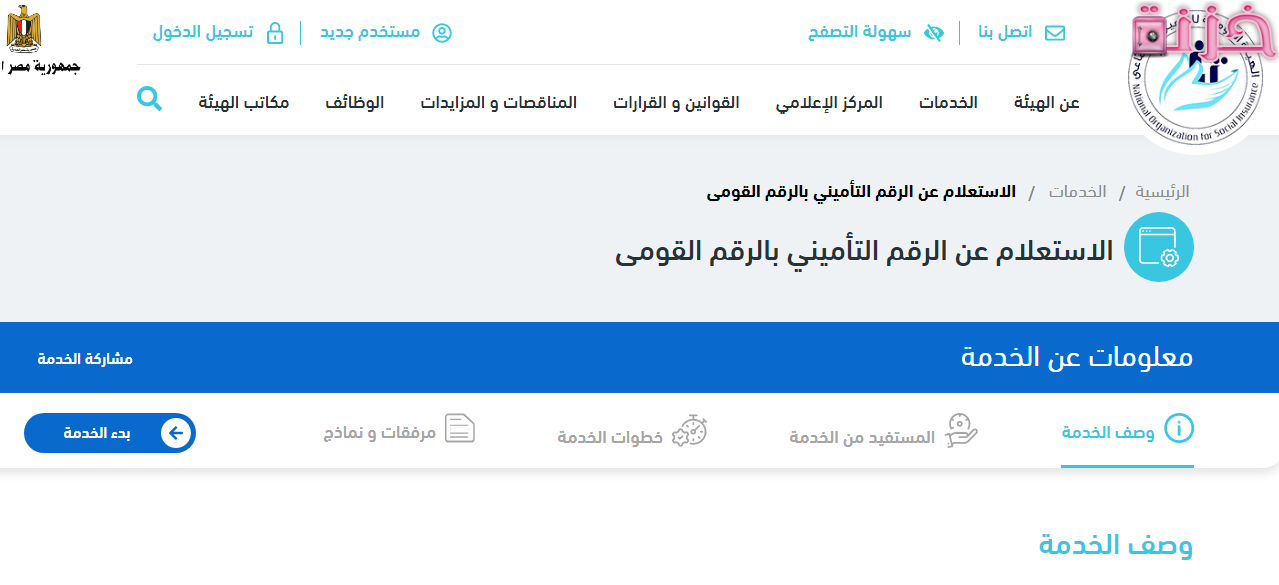Click the envelope icon beside اتصل بنا
Screen dimensions: 1279x585
(1055, 32)
